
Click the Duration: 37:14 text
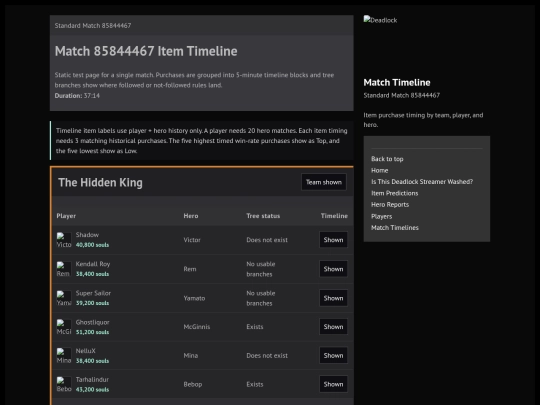[77, 96]
